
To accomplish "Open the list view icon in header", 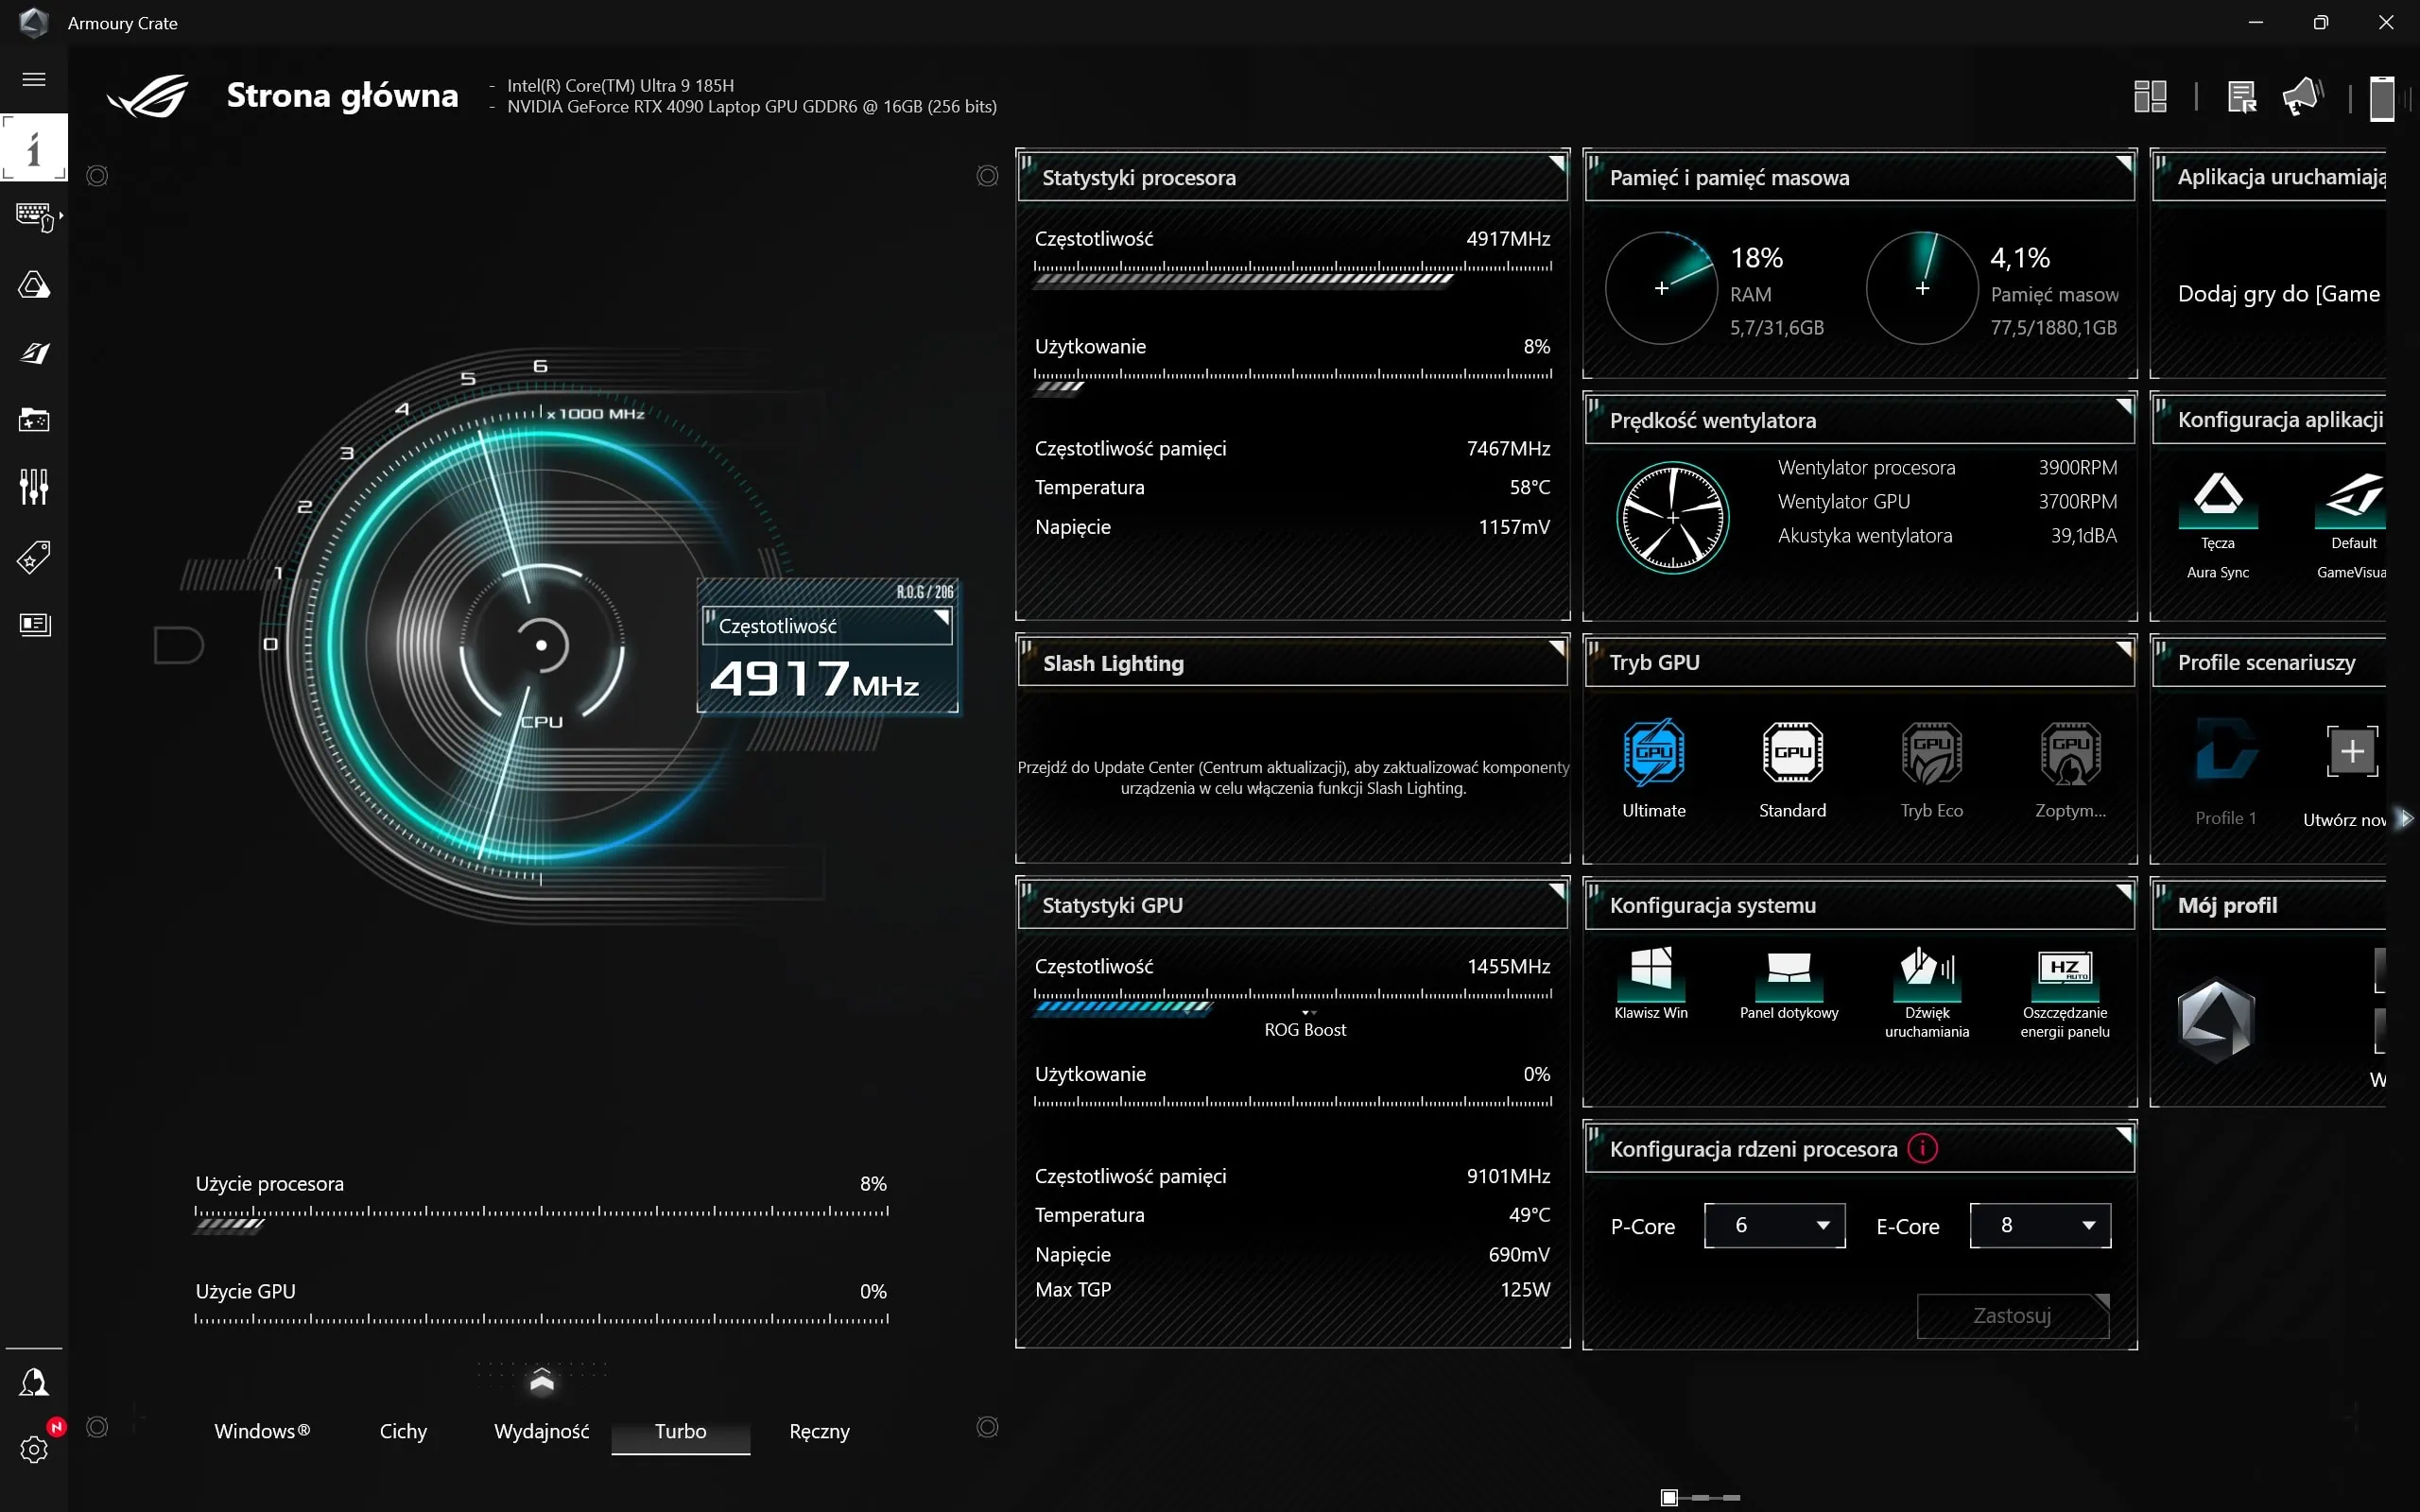I will click(2241, 97).
